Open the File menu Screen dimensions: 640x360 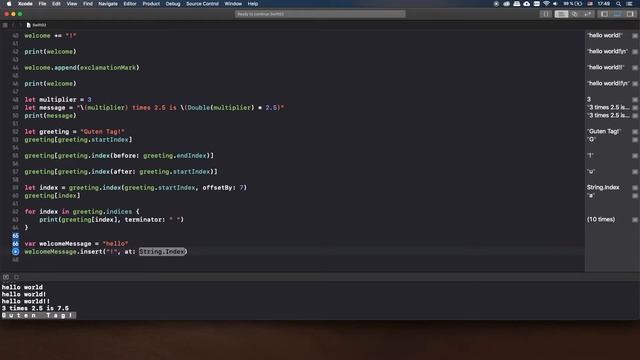pyautogui.click(x=42, y=4)
